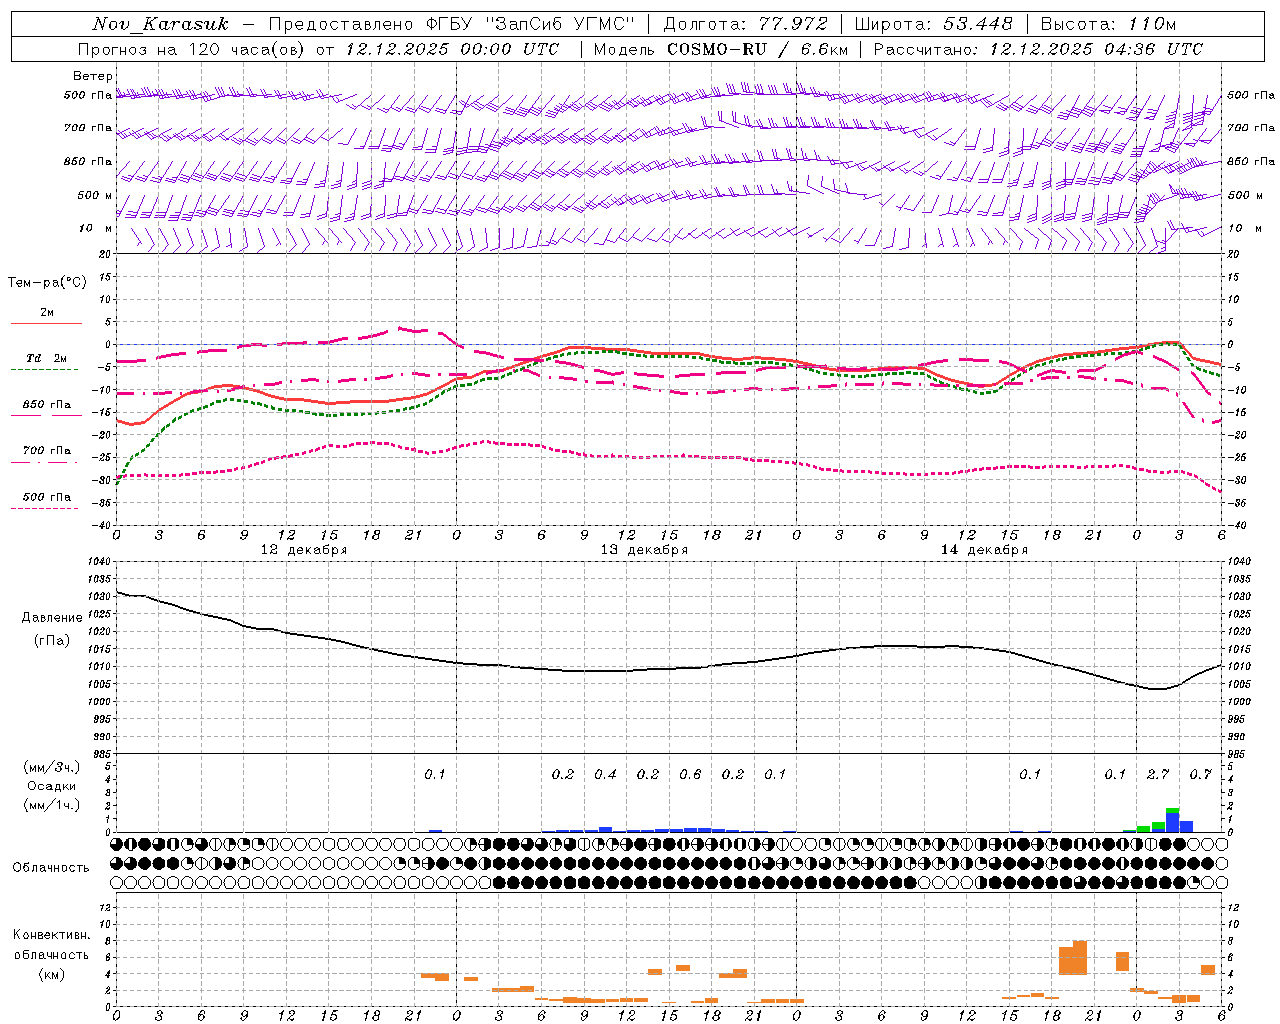Click the forecast start time 12.12.2025 00:00 UTC
1280x1024 pixels.
coord(452,49)
